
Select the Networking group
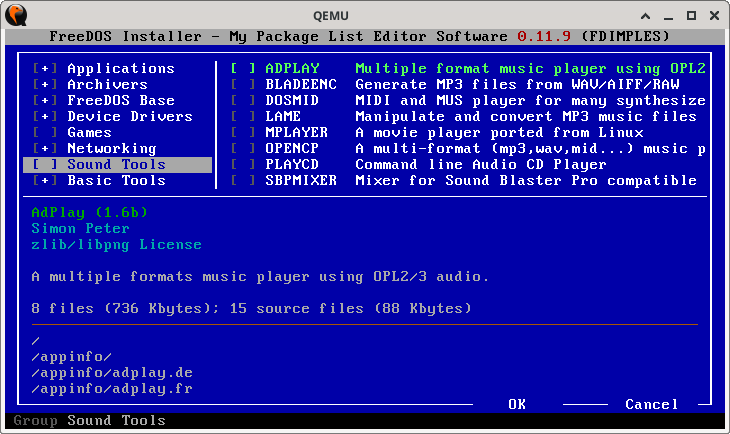112,148
